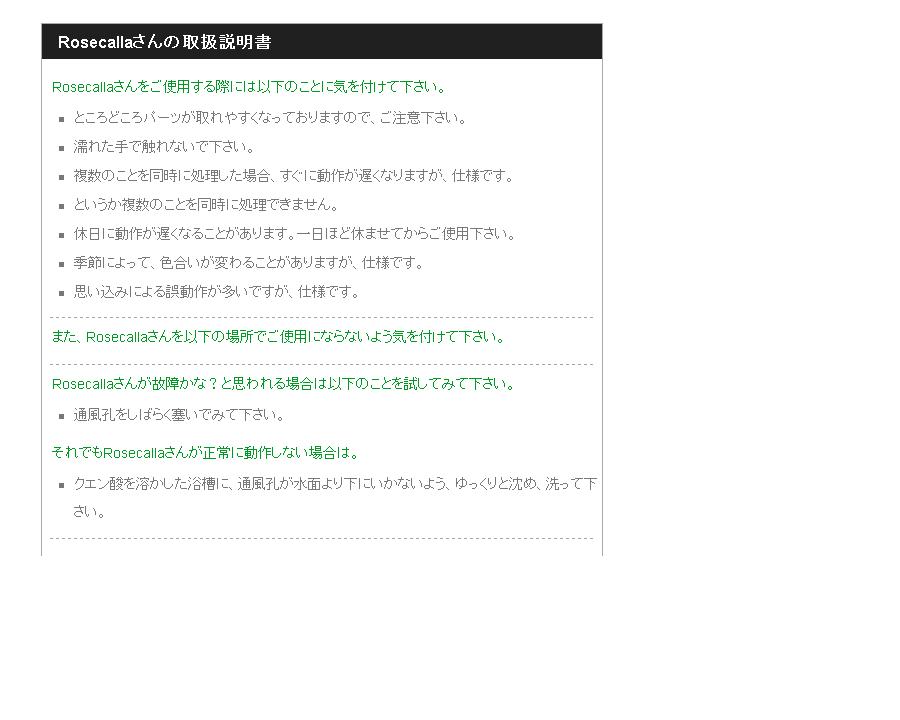900x720 pixels.
Task: Click the green line 'それでもRosecallaさんが正常に動作しない場合は。'
Action: point(206,452)
